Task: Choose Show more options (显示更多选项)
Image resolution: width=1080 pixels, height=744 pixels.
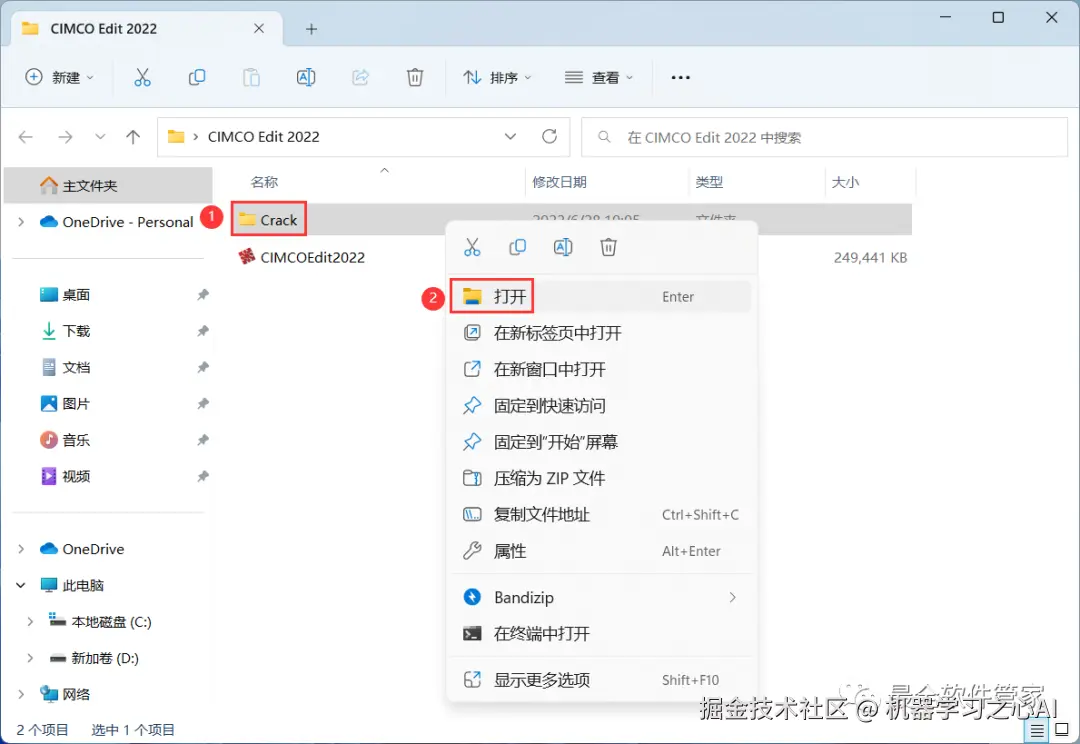Action: coord(600,680)
